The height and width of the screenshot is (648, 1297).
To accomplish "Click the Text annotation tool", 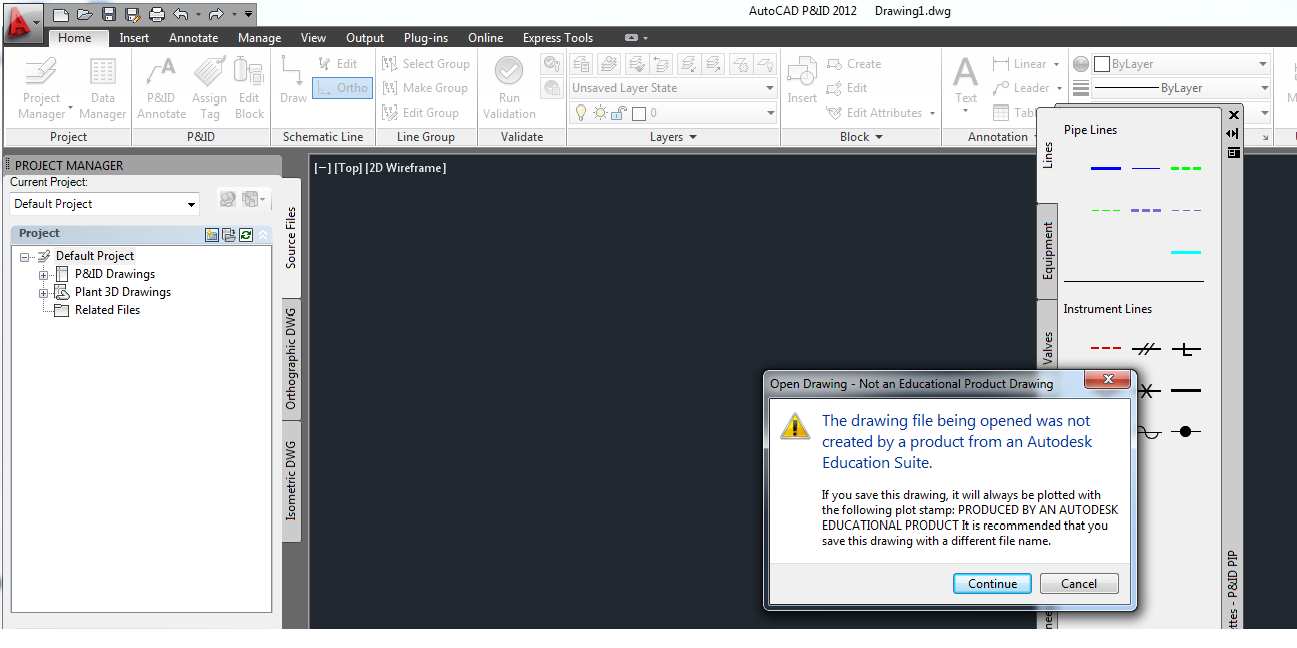I will [x=965, y=80].
